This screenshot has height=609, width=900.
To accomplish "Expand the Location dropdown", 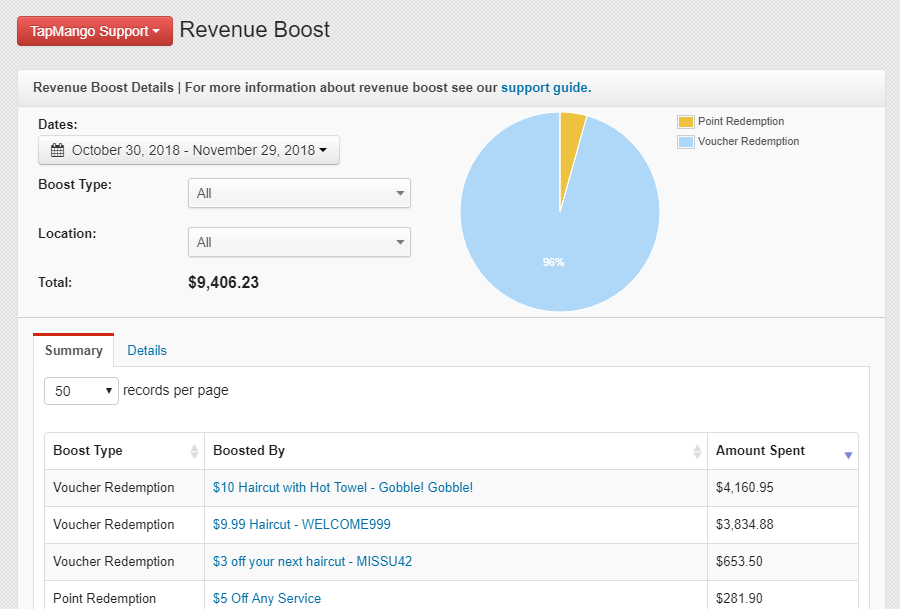I will point(299,242).
